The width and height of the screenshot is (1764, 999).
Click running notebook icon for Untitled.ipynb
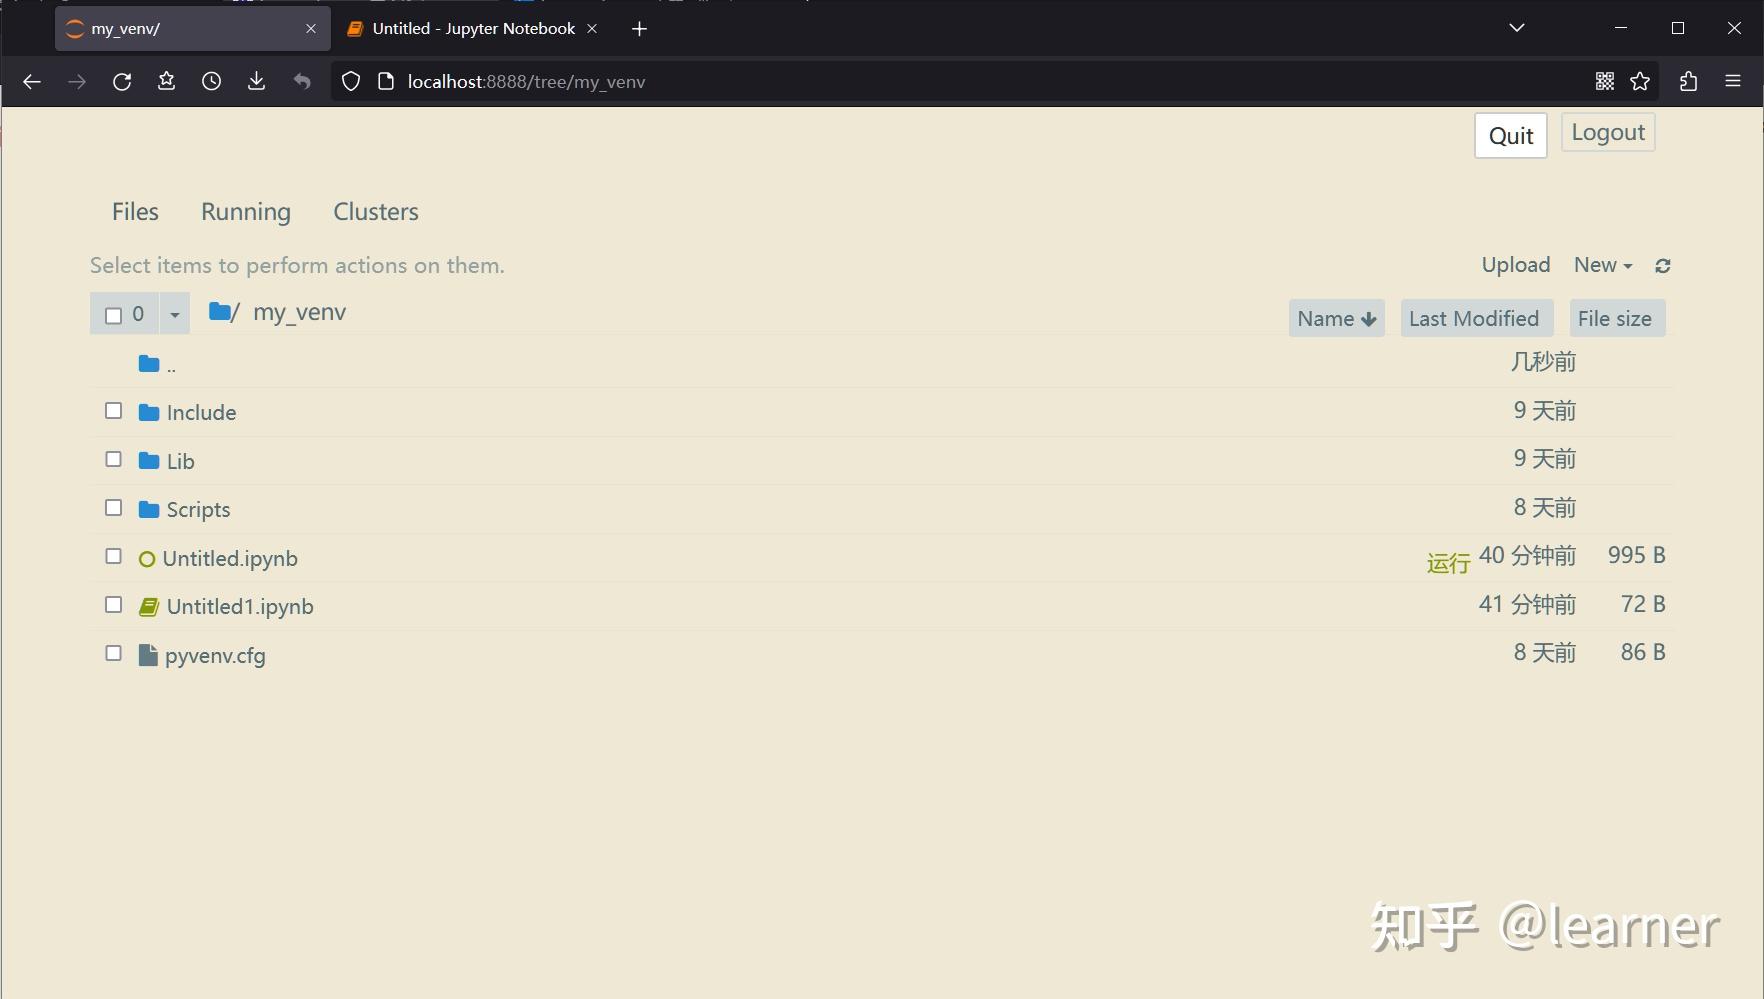coord(147,559)
